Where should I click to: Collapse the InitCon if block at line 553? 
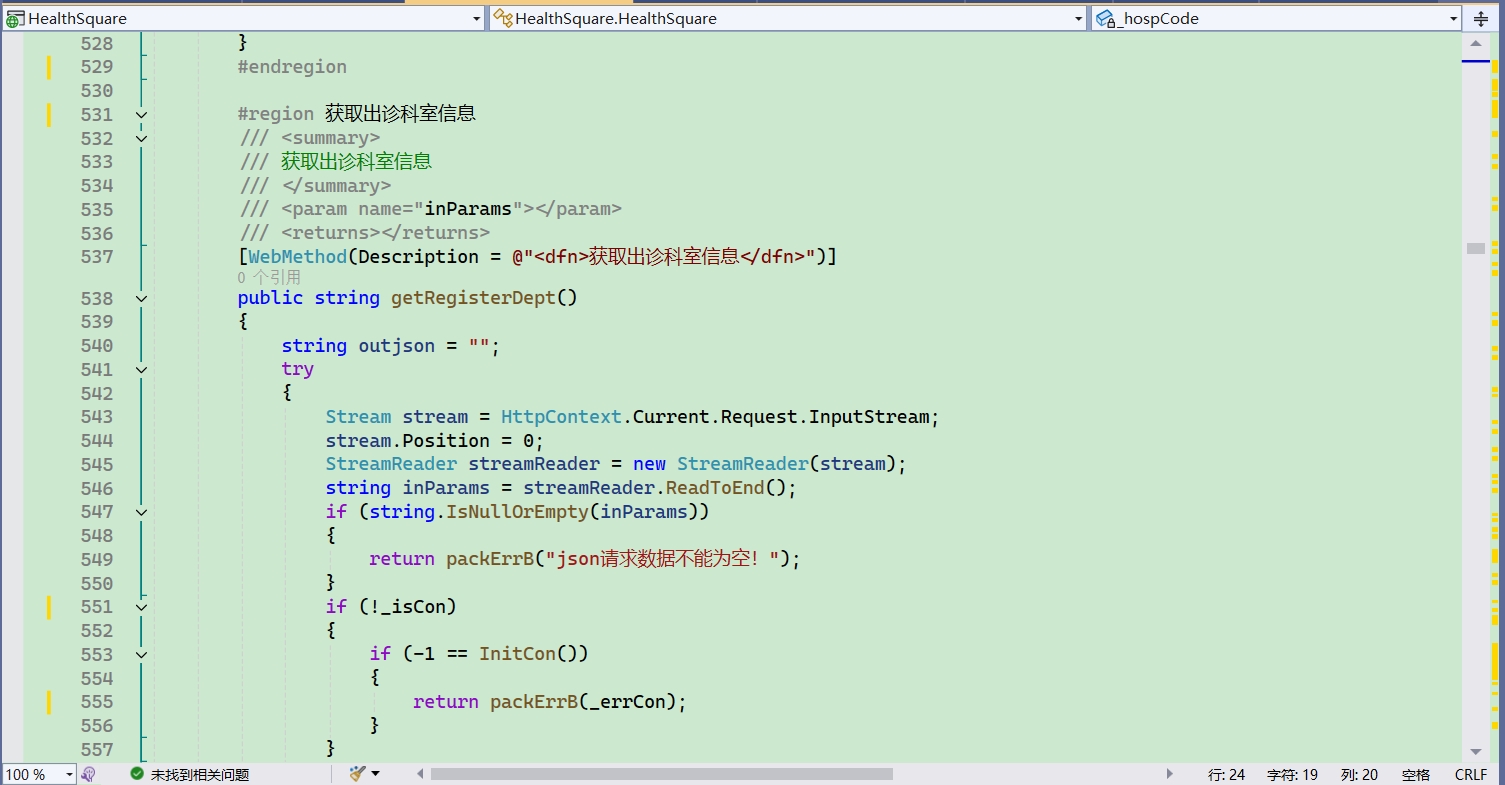tap(141, 654)
